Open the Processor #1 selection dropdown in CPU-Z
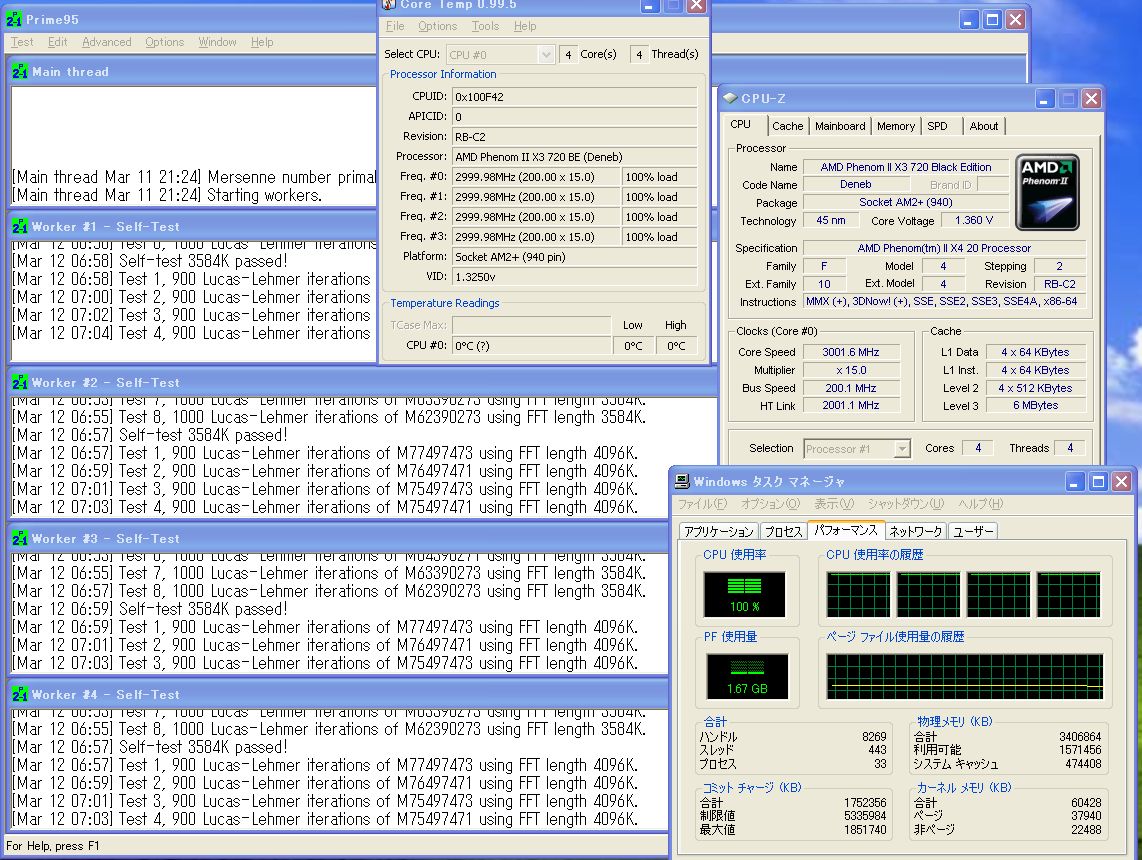Image resolution: width=1142 pixels, height=860 pixels. [x=901, y=449]
